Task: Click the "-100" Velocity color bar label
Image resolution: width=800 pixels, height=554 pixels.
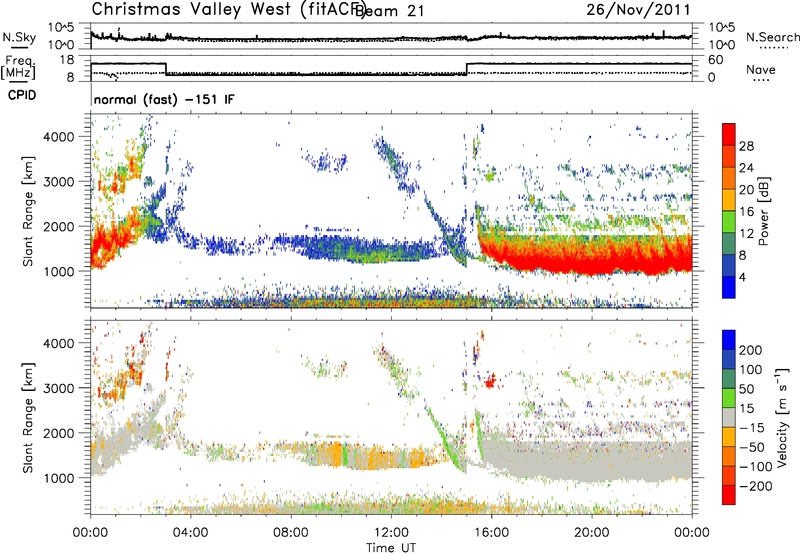Action: coord(756,467)
